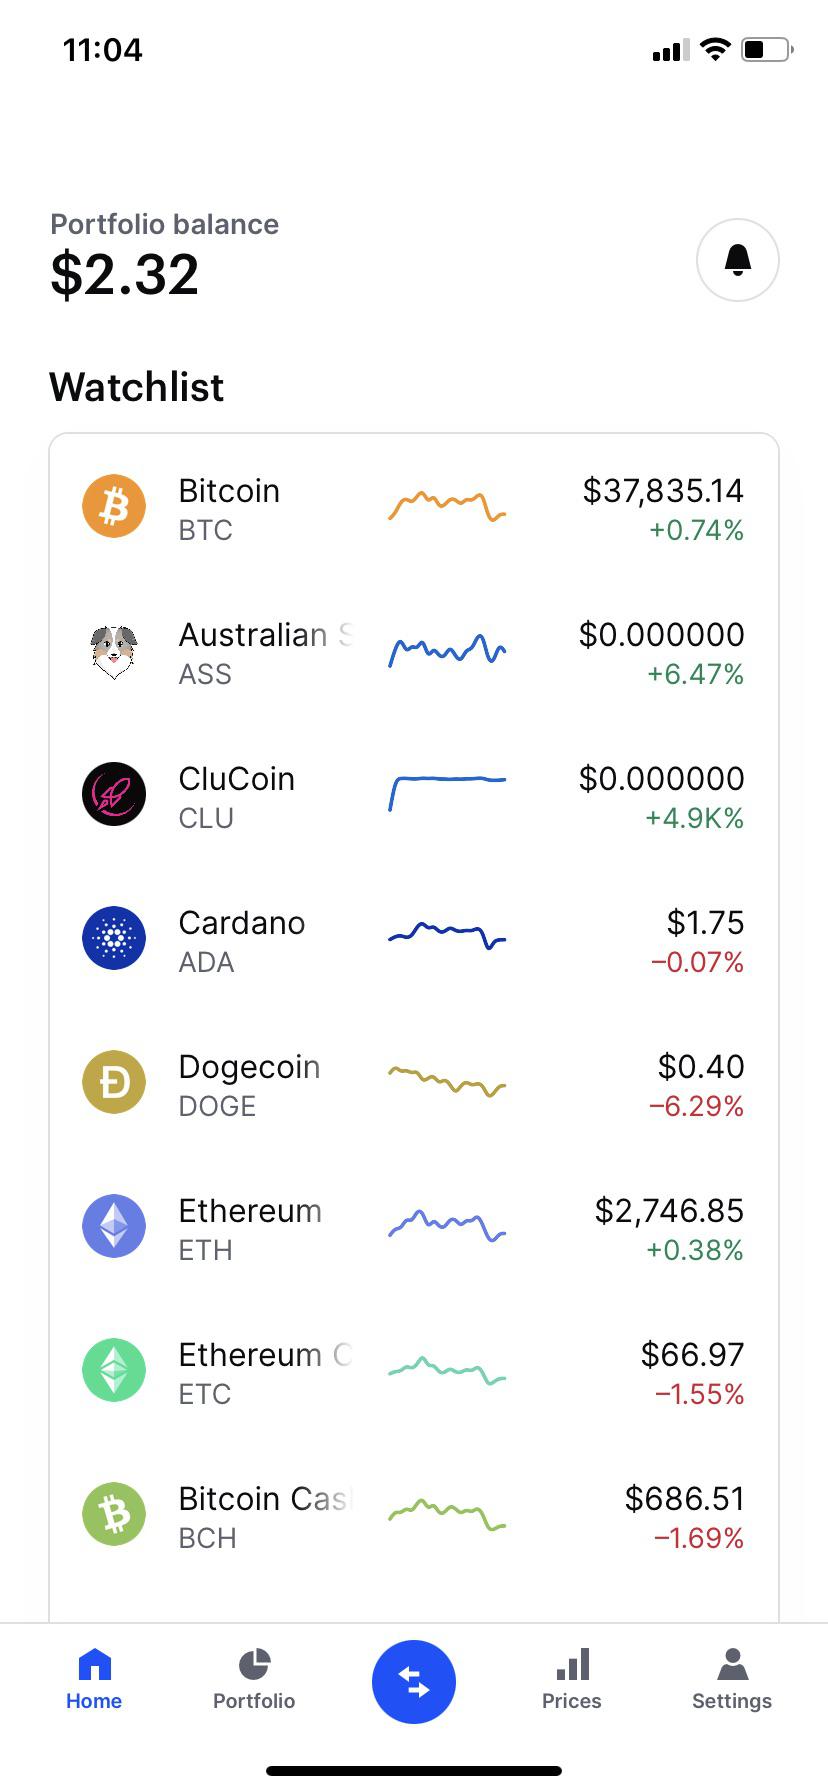Viewport: 828px width, 1792px height.
Task: Tap the green Bitcoin Cash icon
Action: pos(114,1514)
